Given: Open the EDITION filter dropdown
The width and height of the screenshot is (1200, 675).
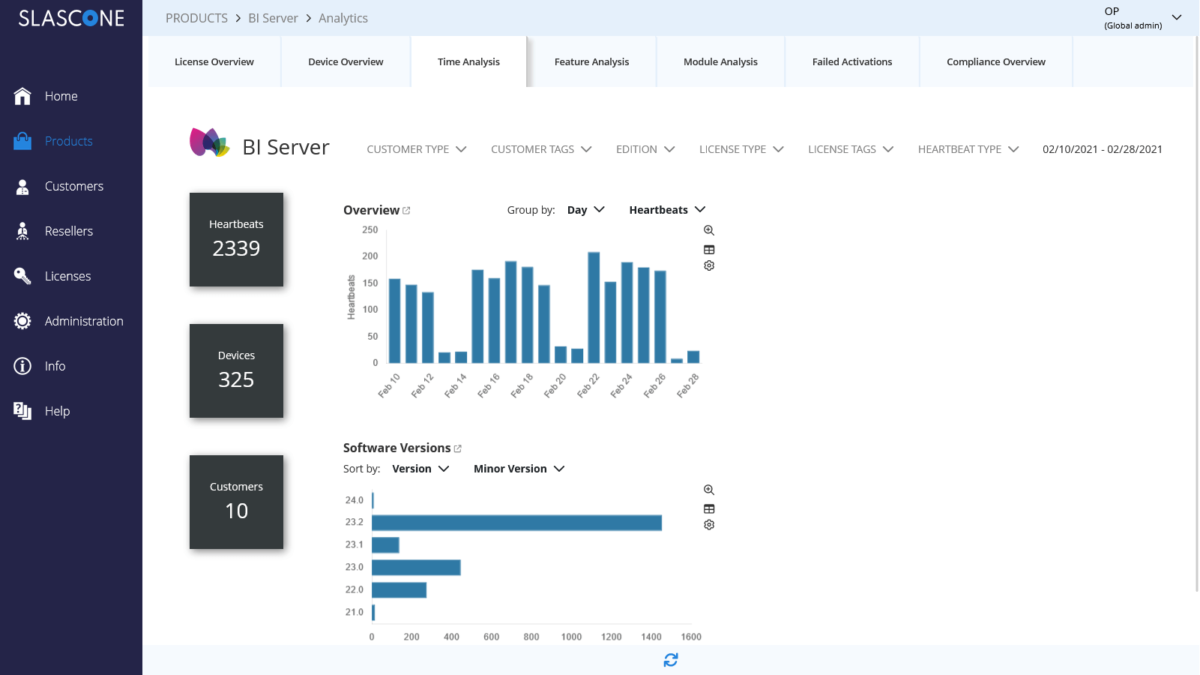Looking at the screenshot, I should click(x=644, y=148).
